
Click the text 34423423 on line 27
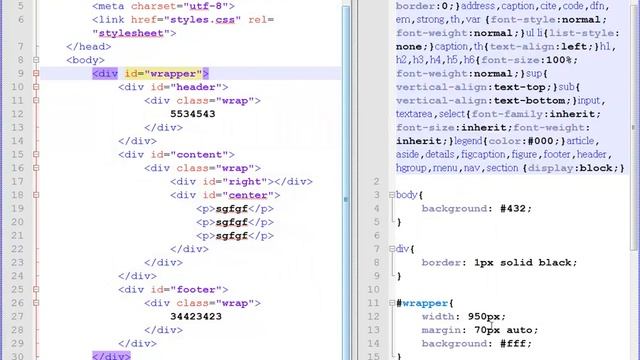pos(196,316)
